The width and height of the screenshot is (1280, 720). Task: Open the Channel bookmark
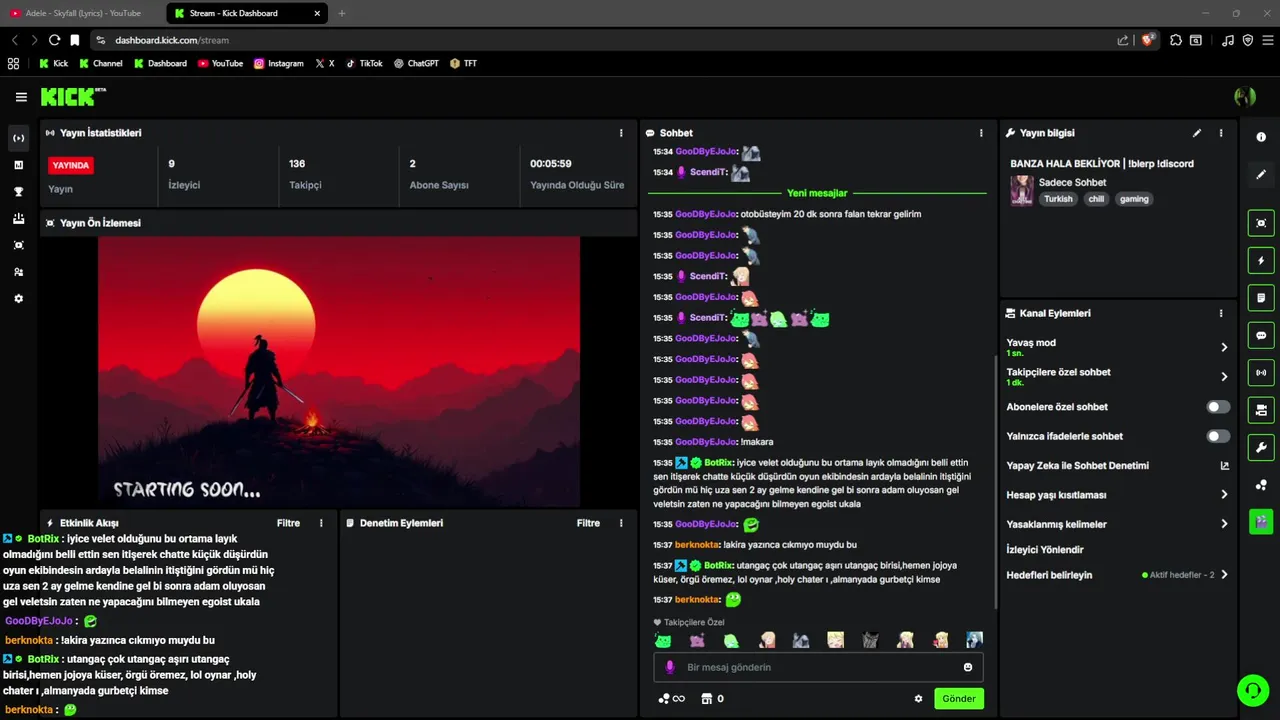[100, 63]
